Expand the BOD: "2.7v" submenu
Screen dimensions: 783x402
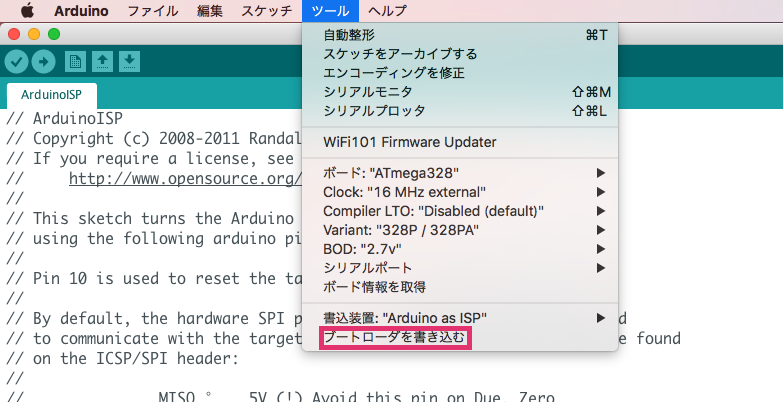(x=460, y=249)
